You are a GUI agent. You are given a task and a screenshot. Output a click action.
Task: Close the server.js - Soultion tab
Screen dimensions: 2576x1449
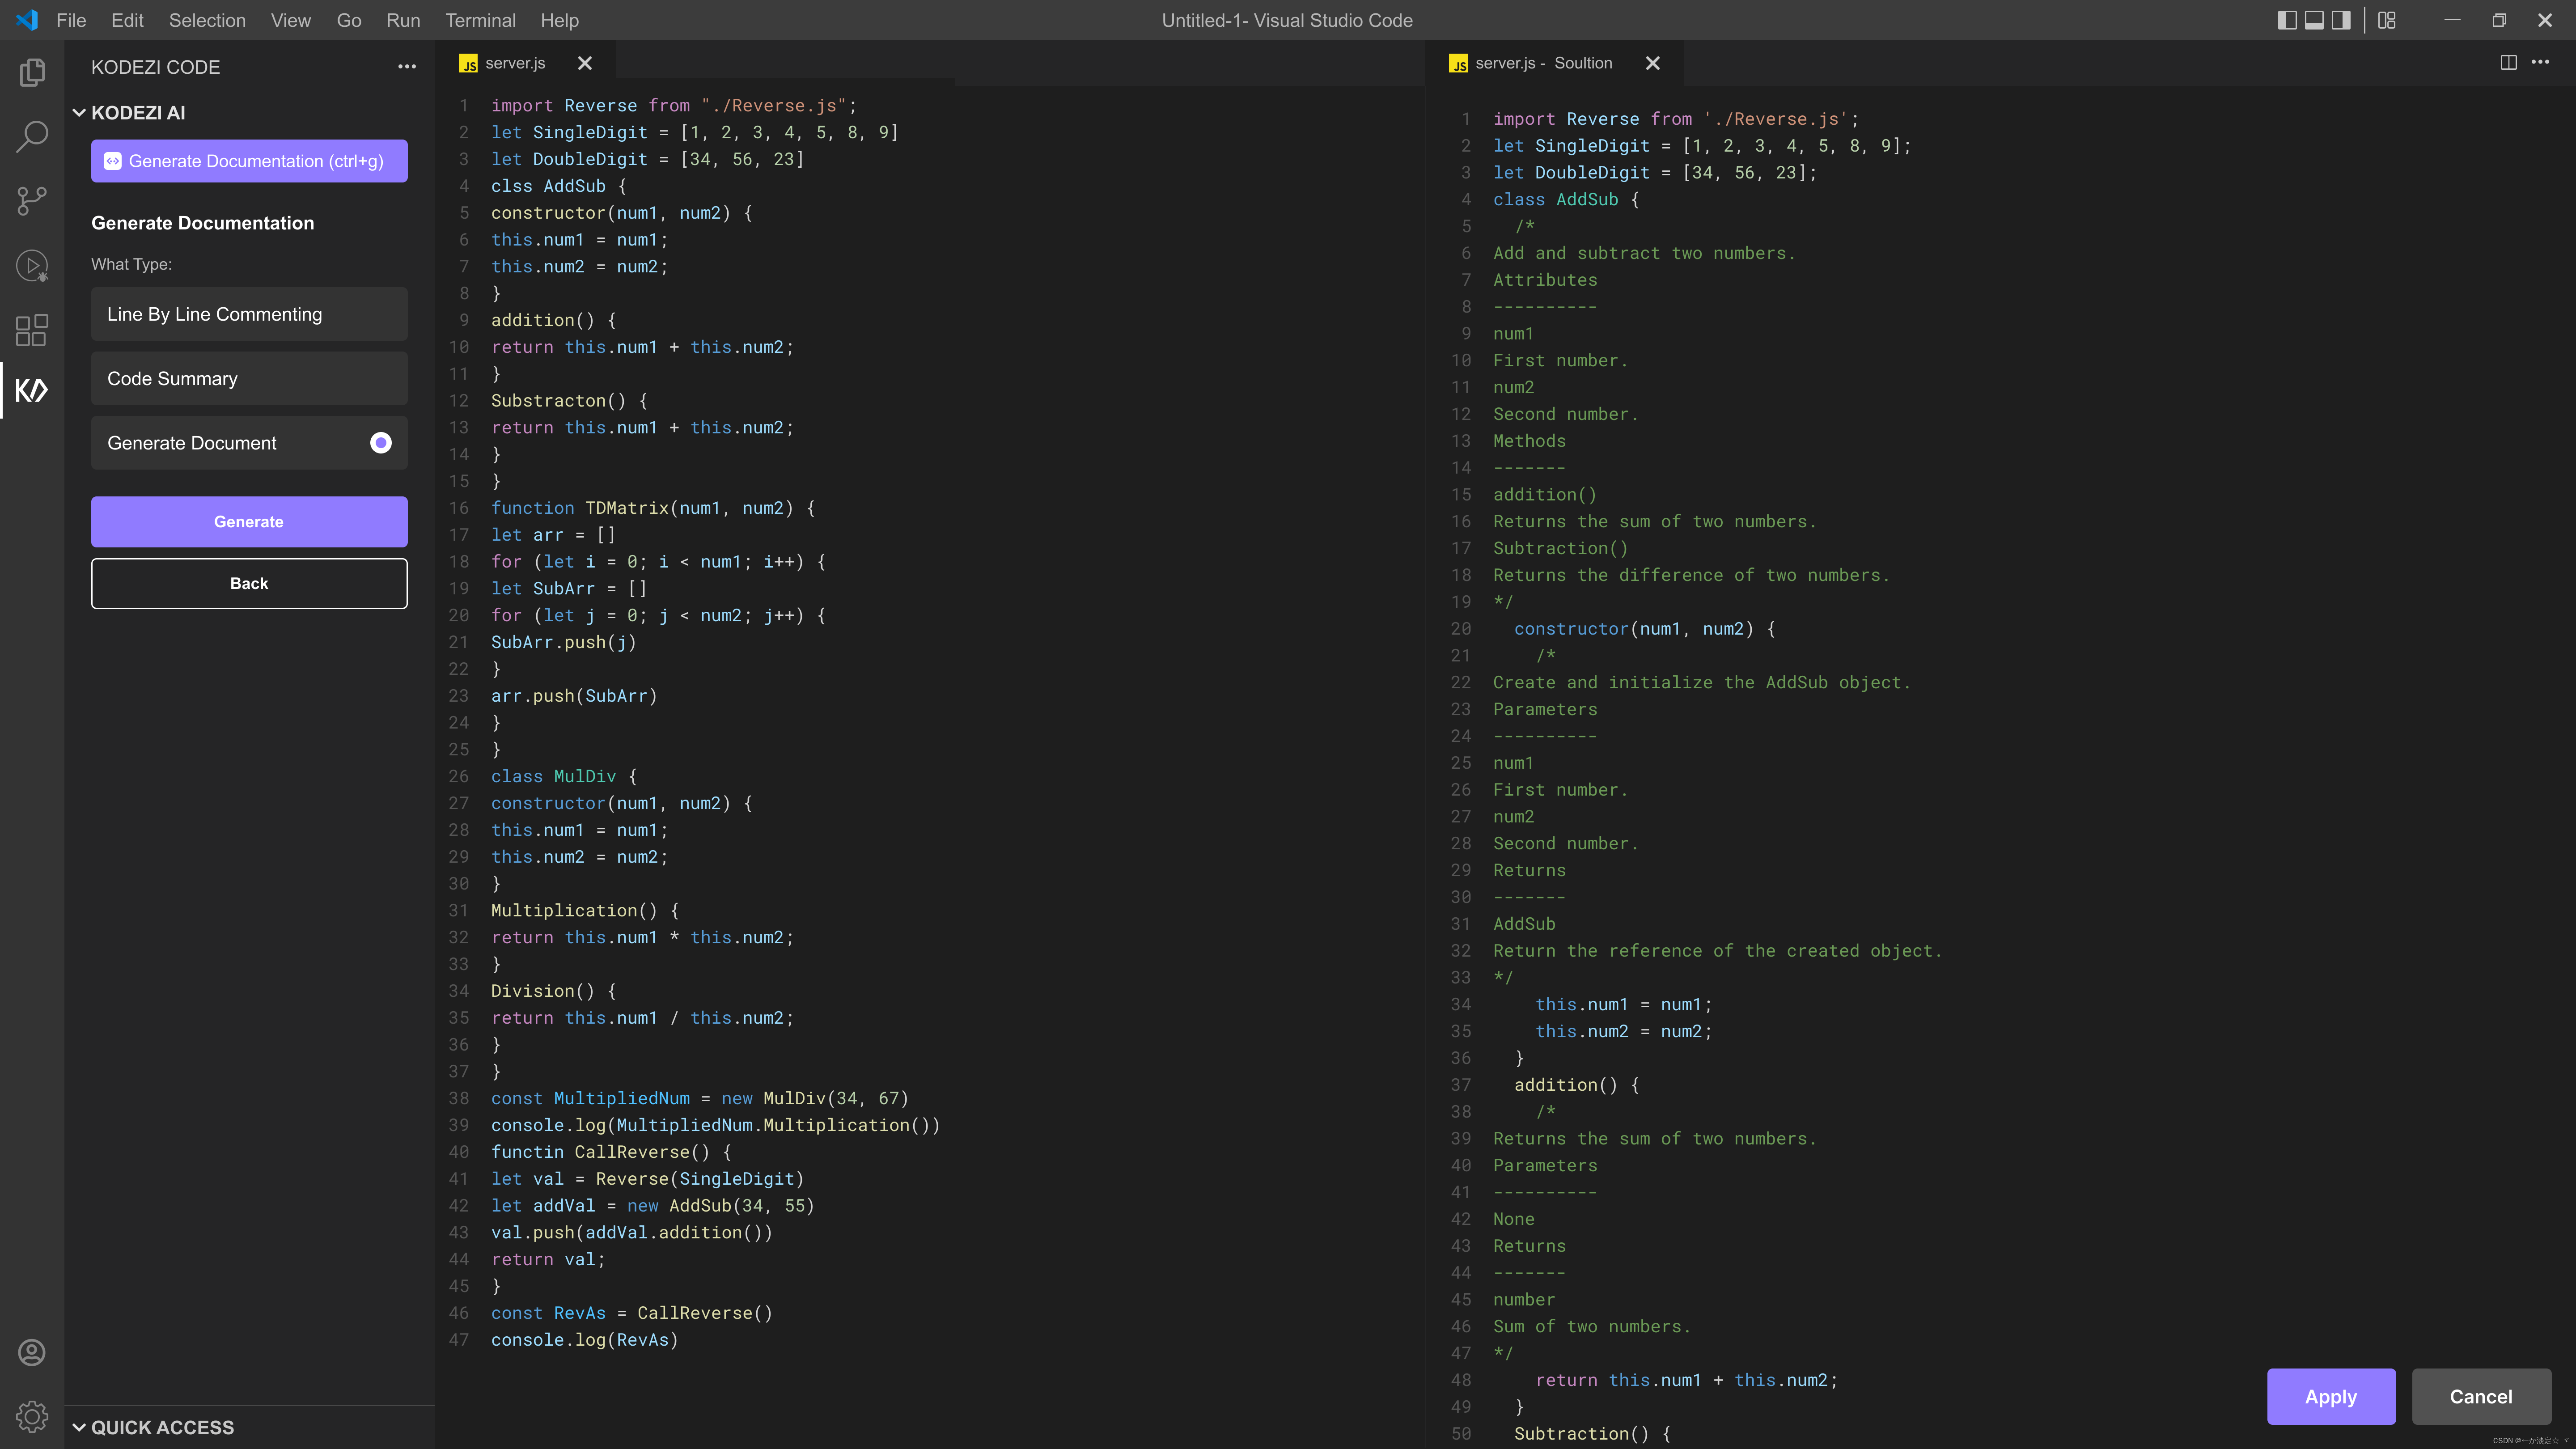tap(1653, 63)
